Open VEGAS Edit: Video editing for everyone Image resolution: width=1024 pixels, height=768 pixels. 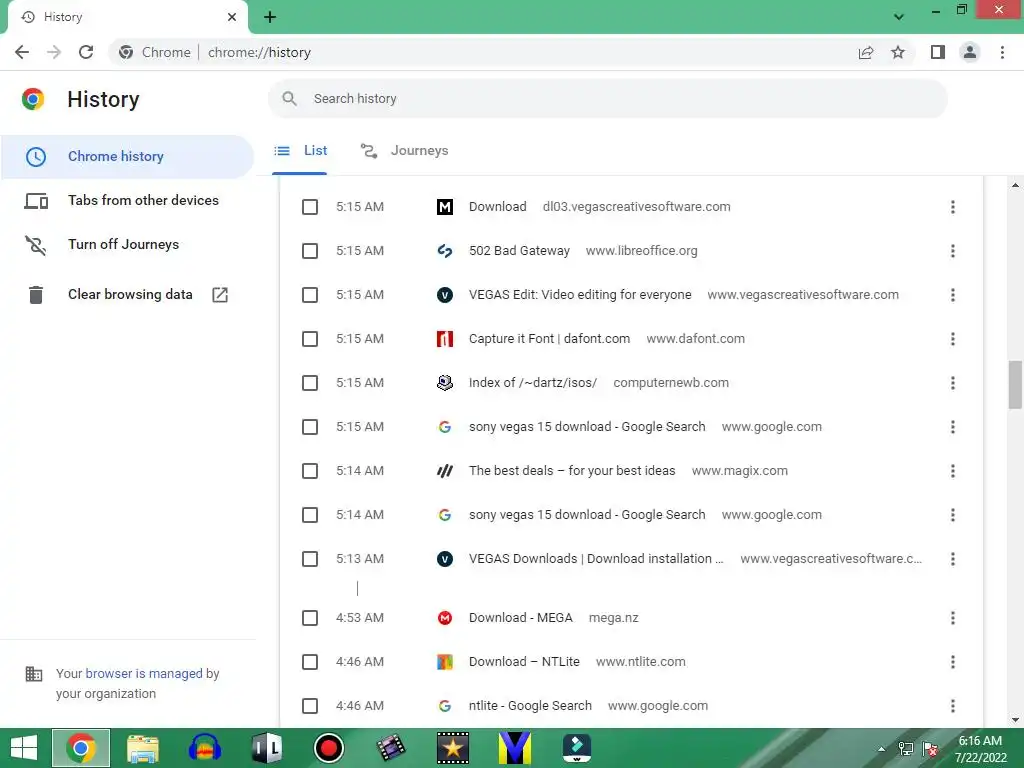click(580, 295)
